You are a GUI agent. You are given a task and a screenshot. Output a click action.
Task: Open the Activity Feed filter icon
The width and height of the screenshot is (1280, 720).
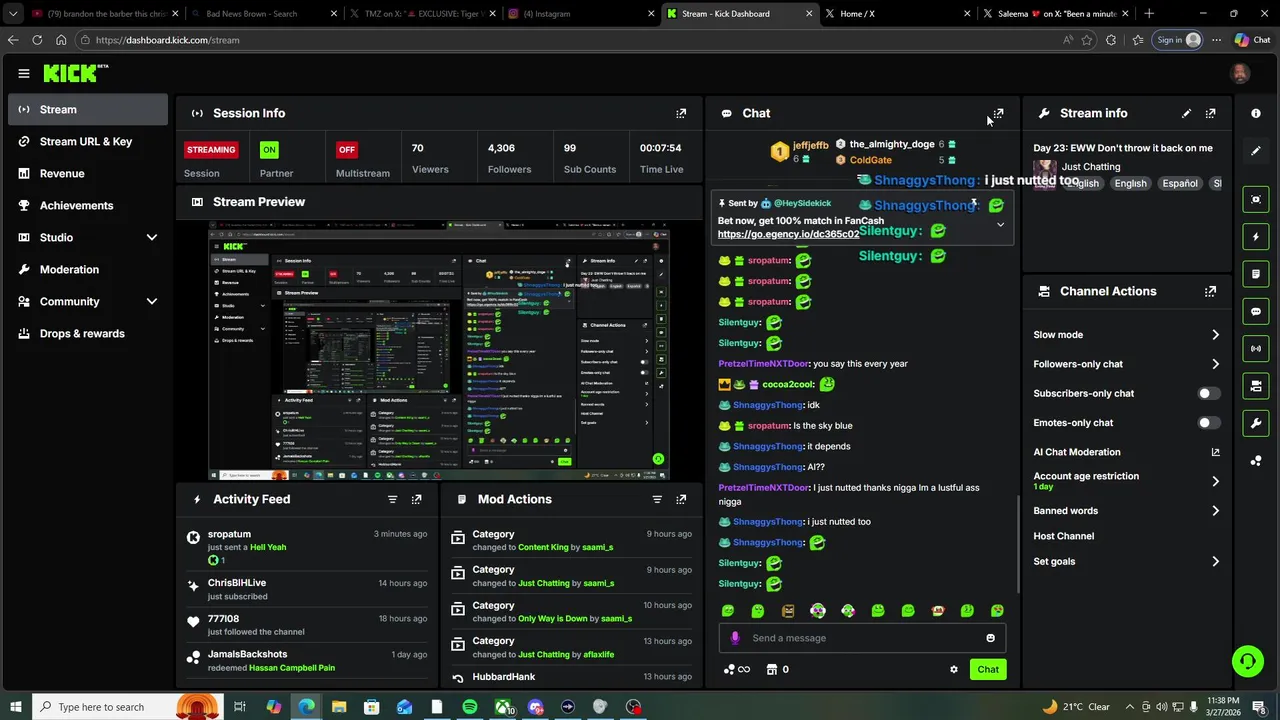coord(392,499)
